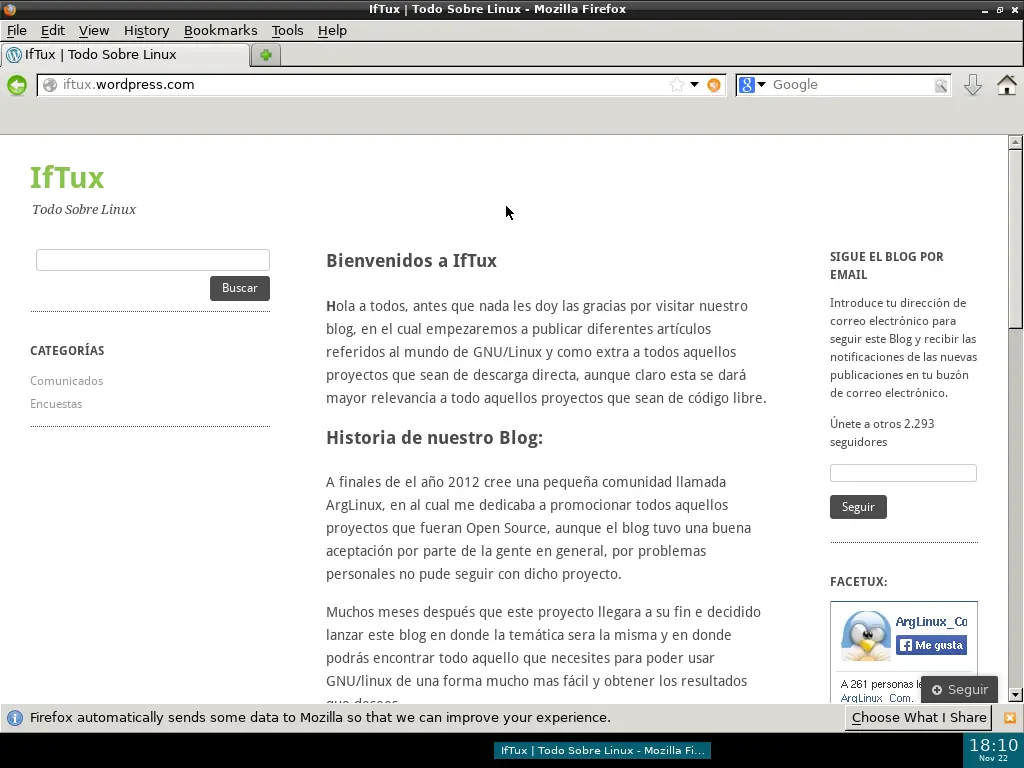Go to the Home page icon
Image resolution: width=1024 pixels, height=768 pixels.
[1006, 85]
